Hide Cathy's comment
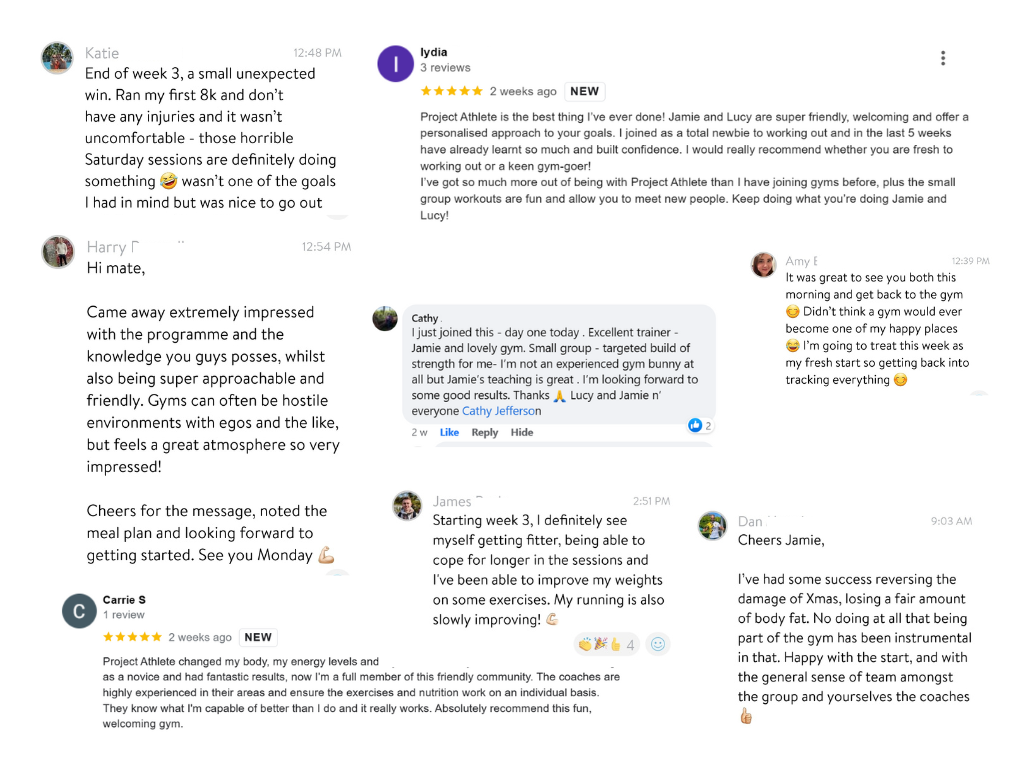1024x768 pixels. 522,432
